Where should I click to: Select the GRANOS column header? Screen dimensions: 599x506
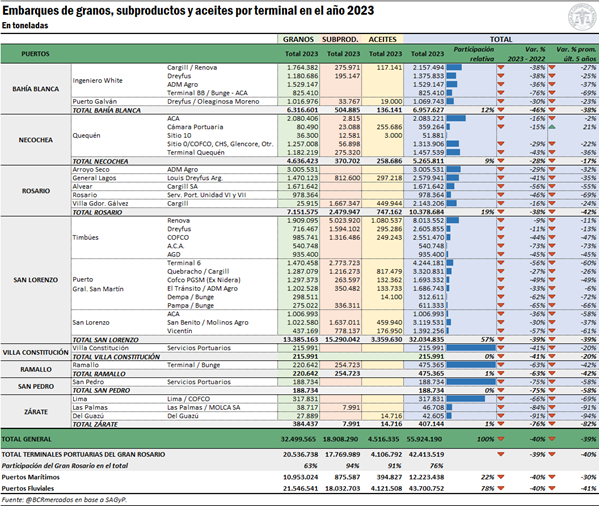coord(298,39)
